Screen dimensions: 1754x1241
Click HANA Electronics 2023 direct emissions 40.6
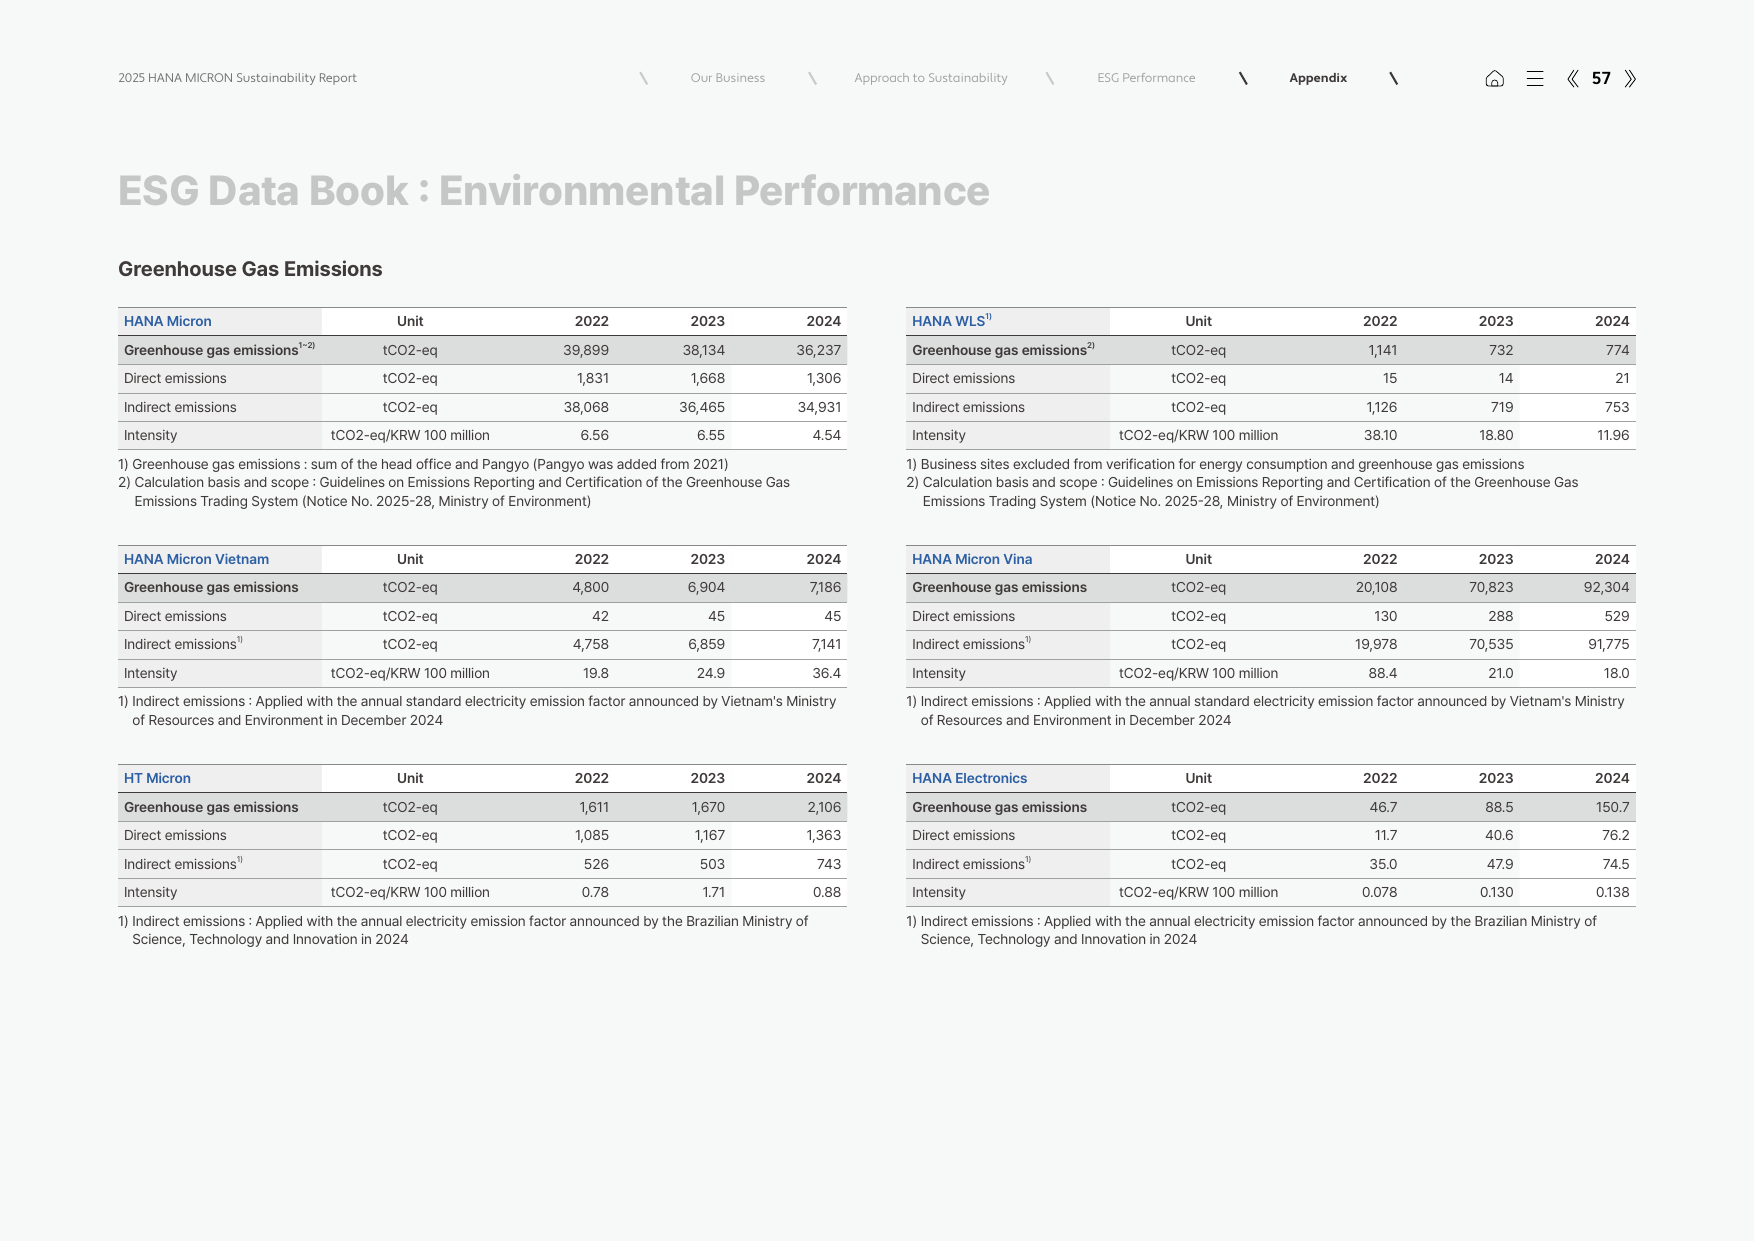1499,835
